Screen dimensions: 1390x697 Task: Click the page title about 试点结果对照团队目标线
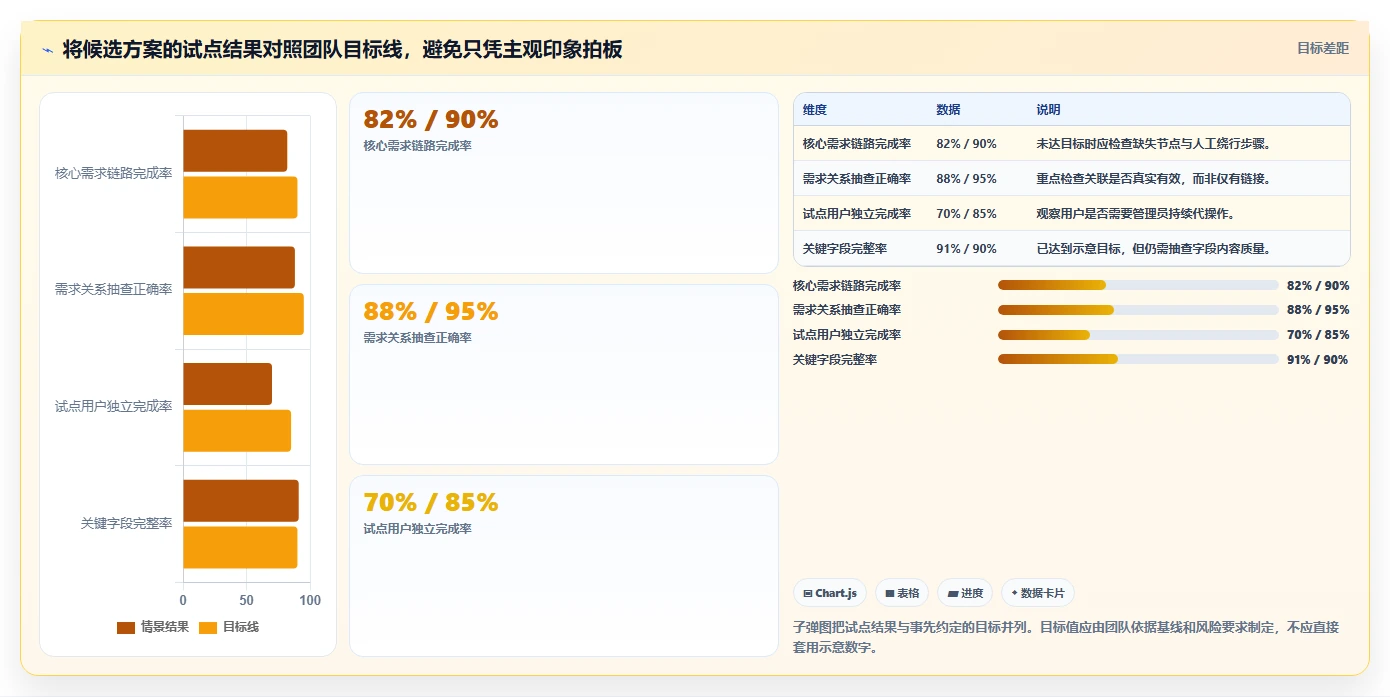pyautogui.click(x=342, y=49)
